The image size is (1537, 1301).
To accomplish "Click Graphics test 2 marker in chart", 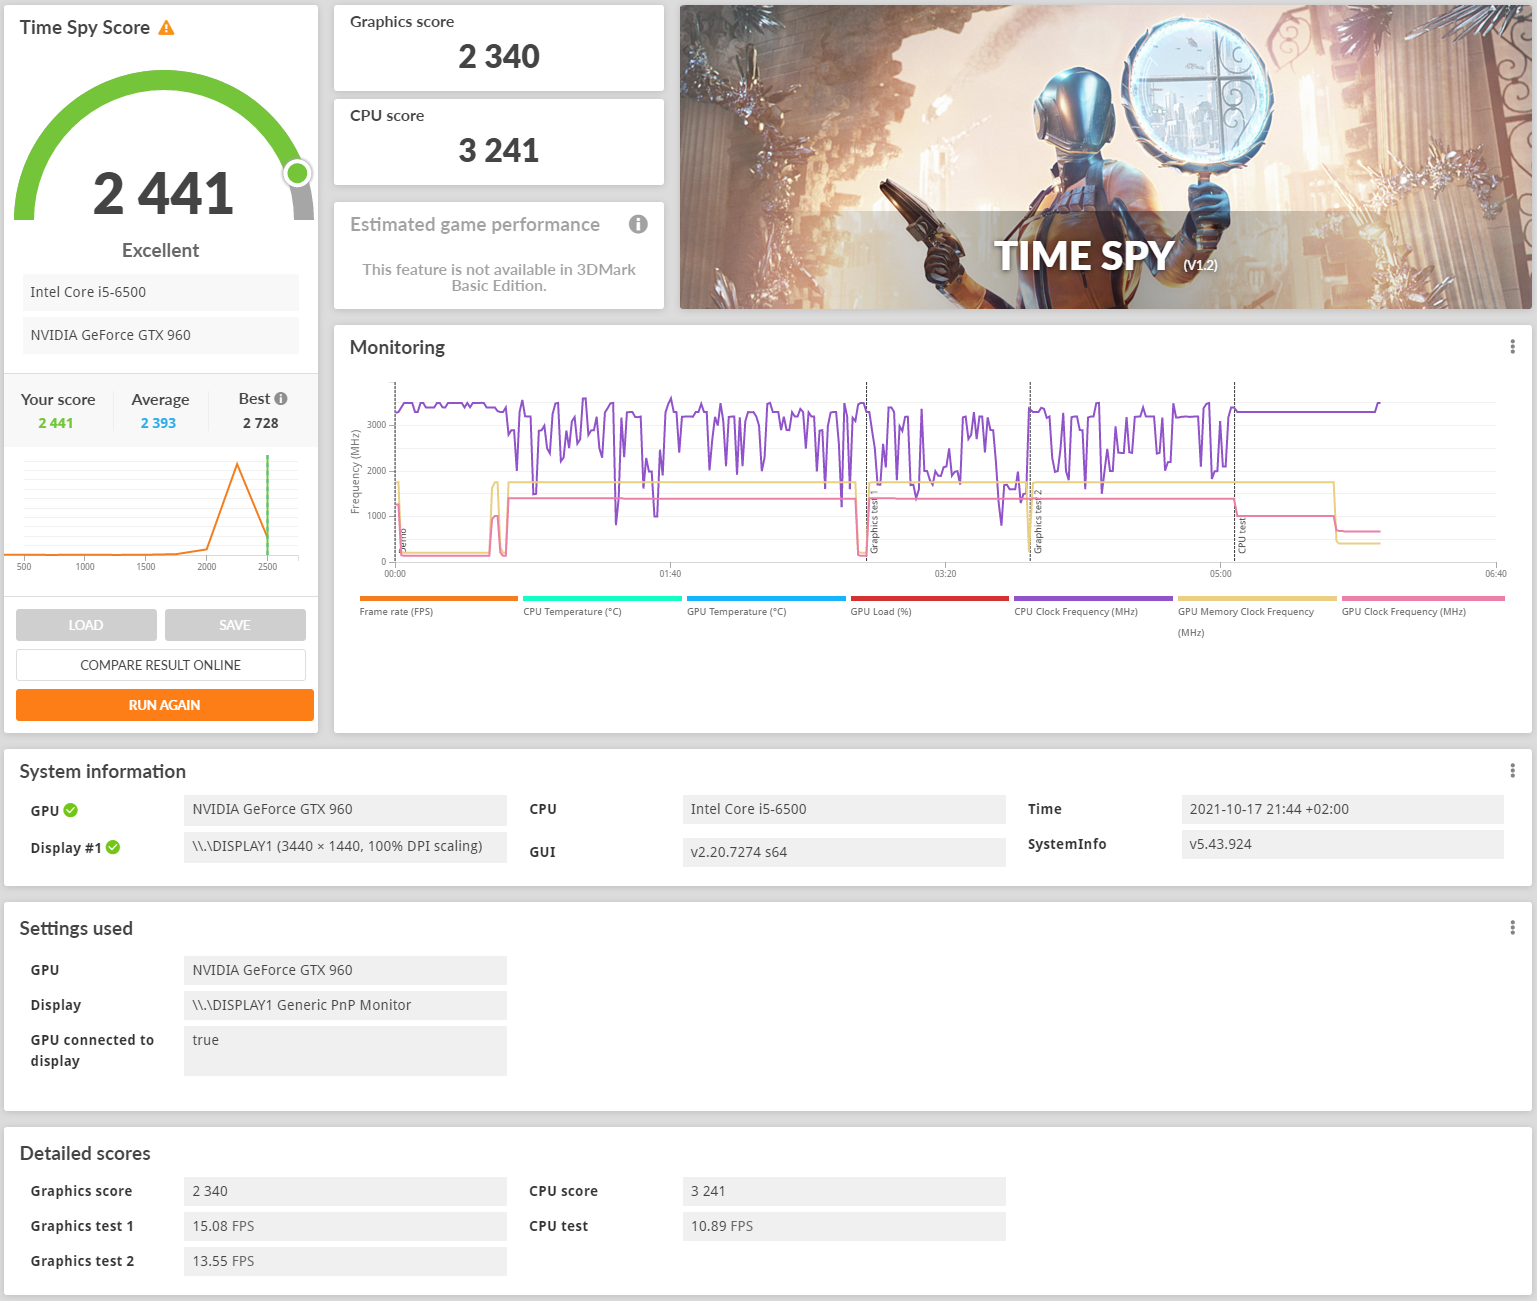I will [x=1038, y=522].
